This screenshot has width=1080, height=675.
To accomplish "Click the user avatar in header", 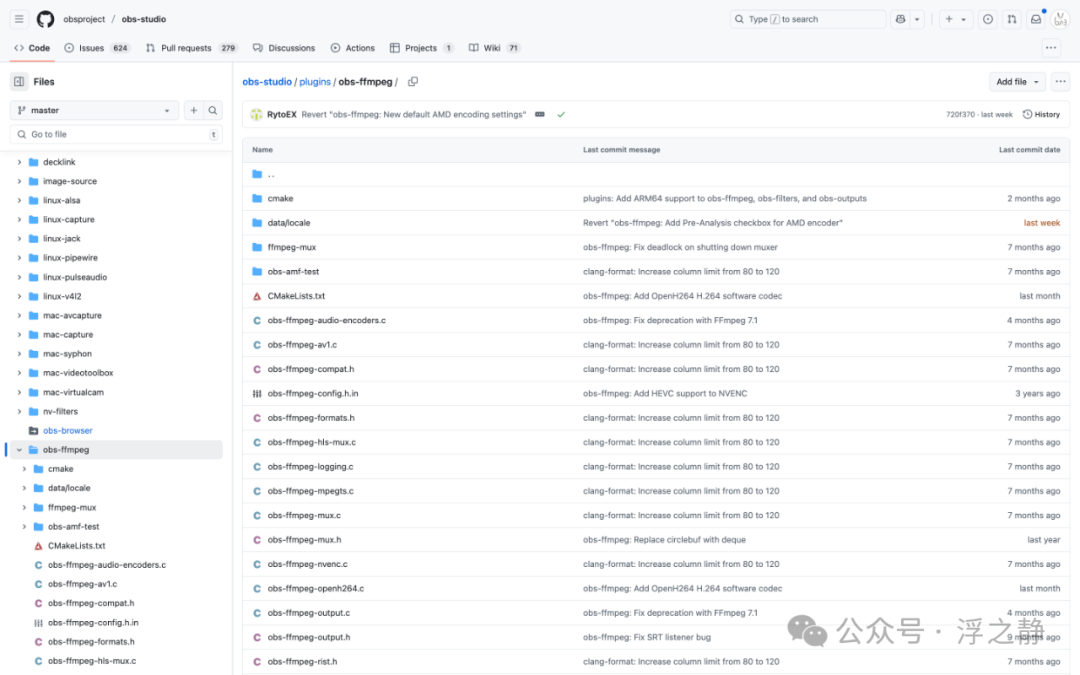I will [1061, 19].
